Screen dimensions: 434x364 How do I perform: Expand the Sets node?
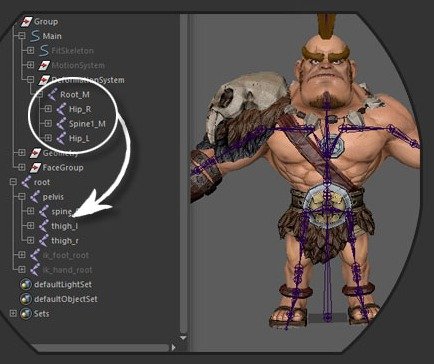click(13, 314)
